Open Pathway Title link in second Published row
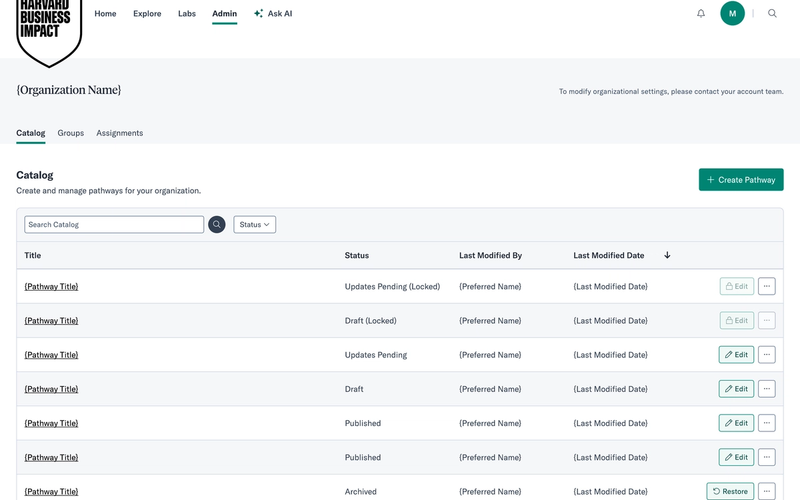 point(52,458)
